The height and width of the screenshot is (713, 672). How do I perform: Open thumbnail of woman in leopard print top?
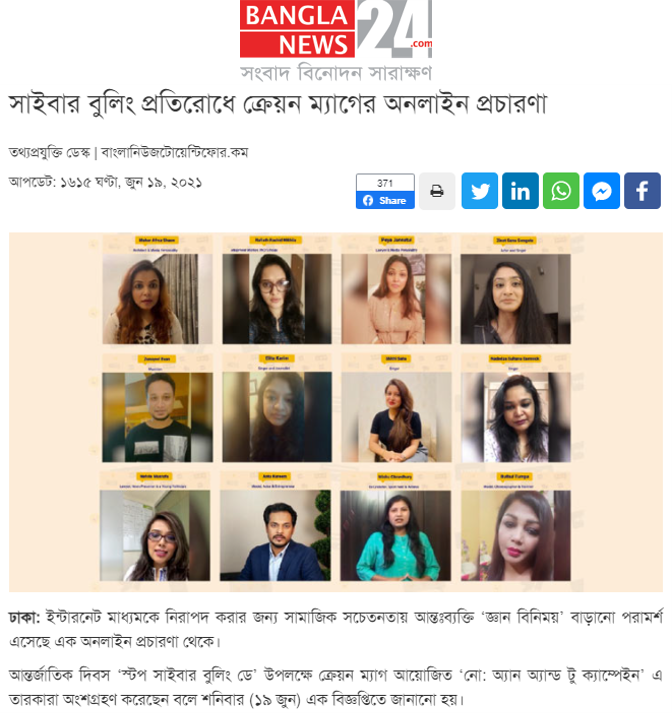coord(157,299)
